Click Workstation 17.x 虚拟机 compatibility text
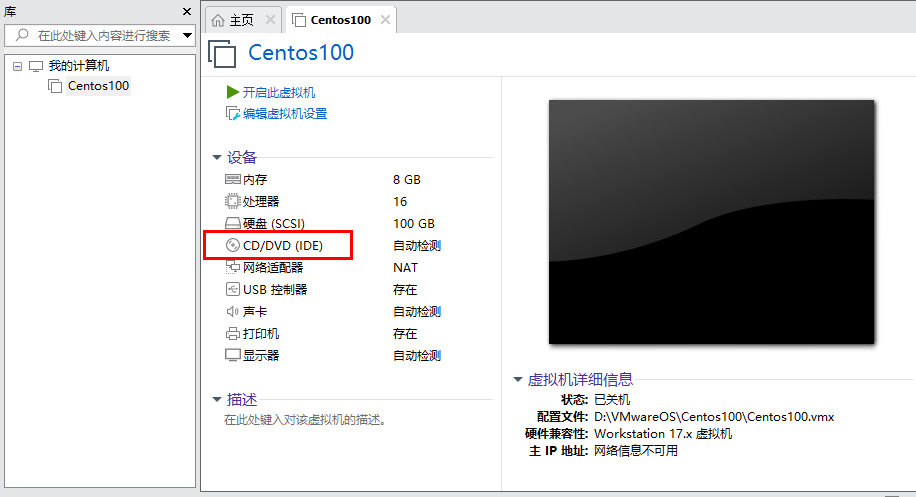 (x=663, y=434)
